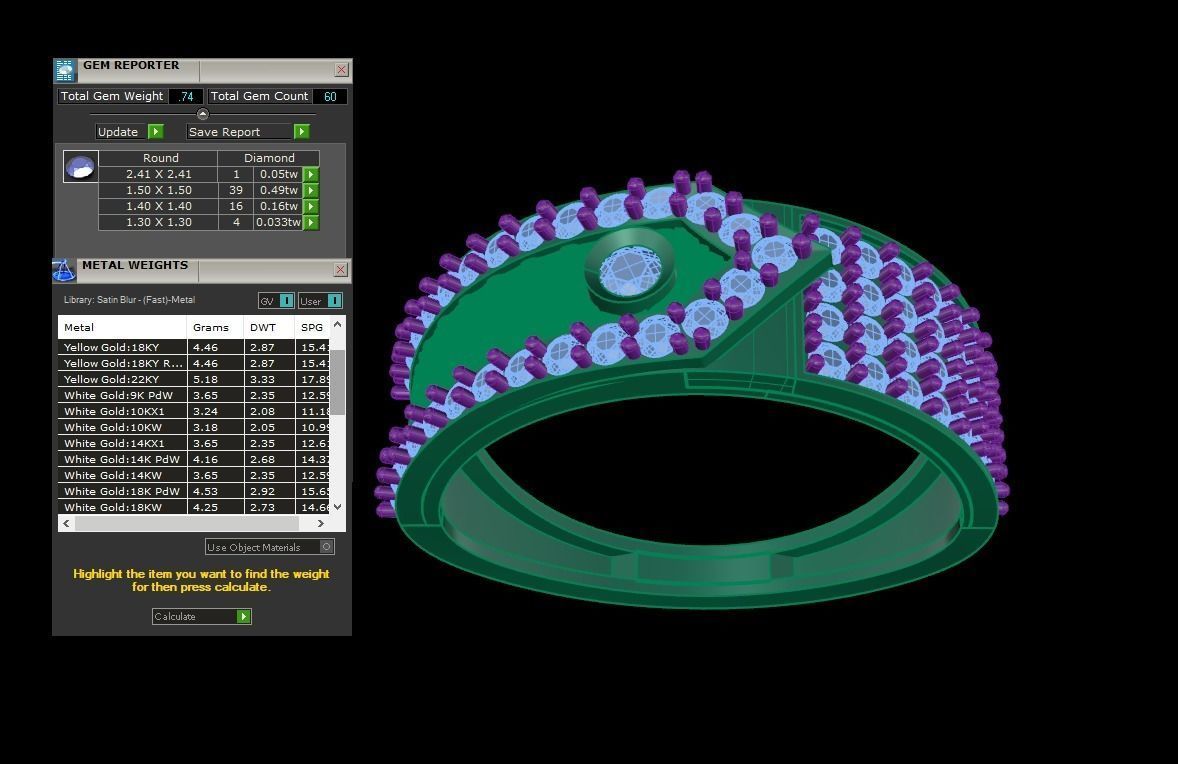This screenshot has height=764, width=1178.
Task: Click the SPG column header
Action: coord(313,328)
